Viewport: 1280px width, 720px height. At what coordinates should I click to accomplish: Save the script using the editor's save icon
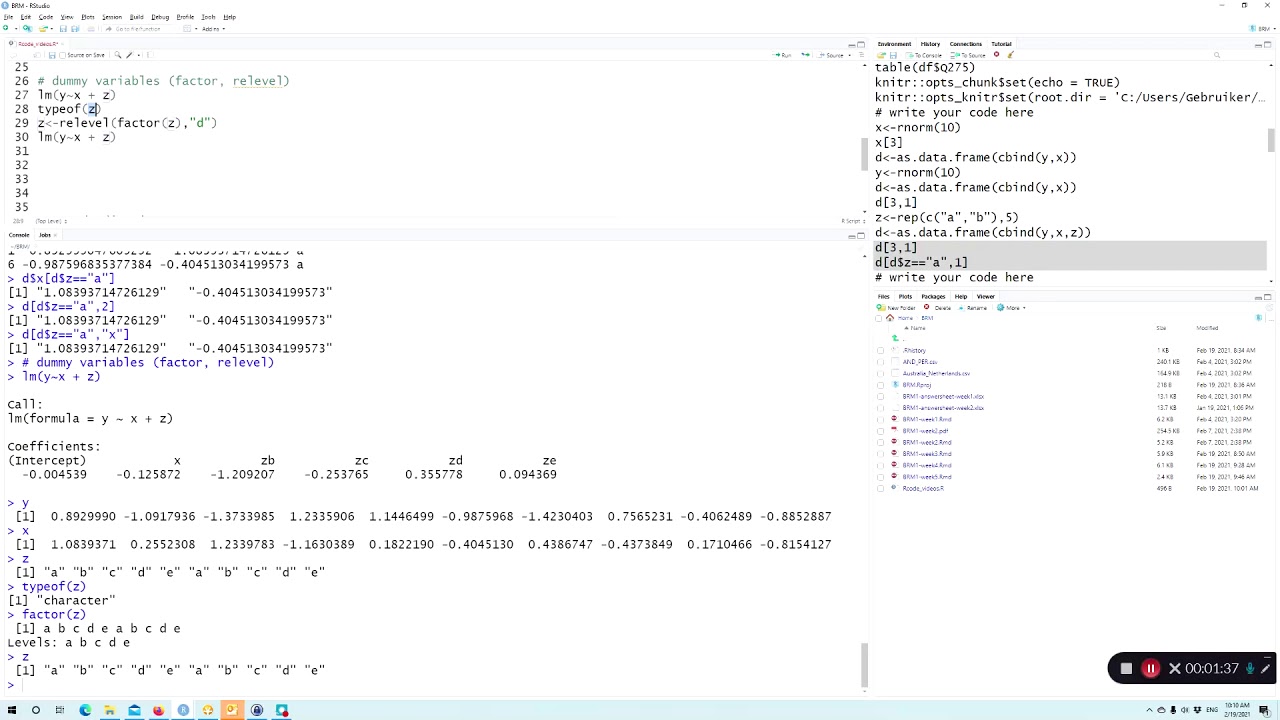click(x=52, y=55)
